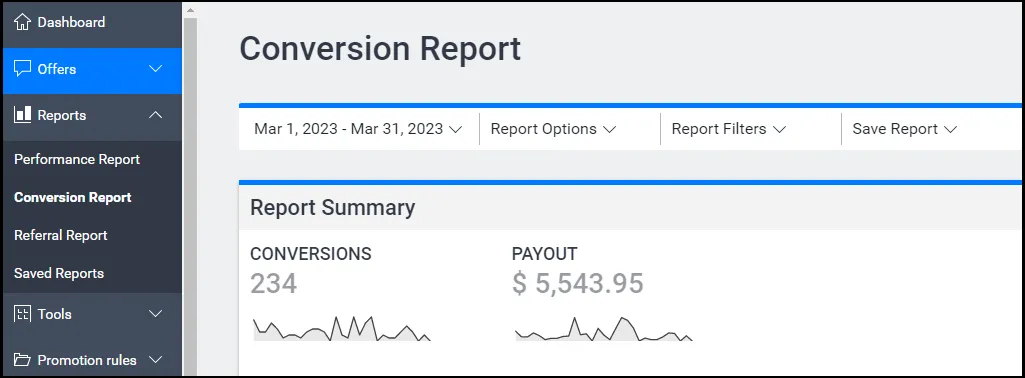
Task: Open the Referral Report link
Action: pos(61,235)
